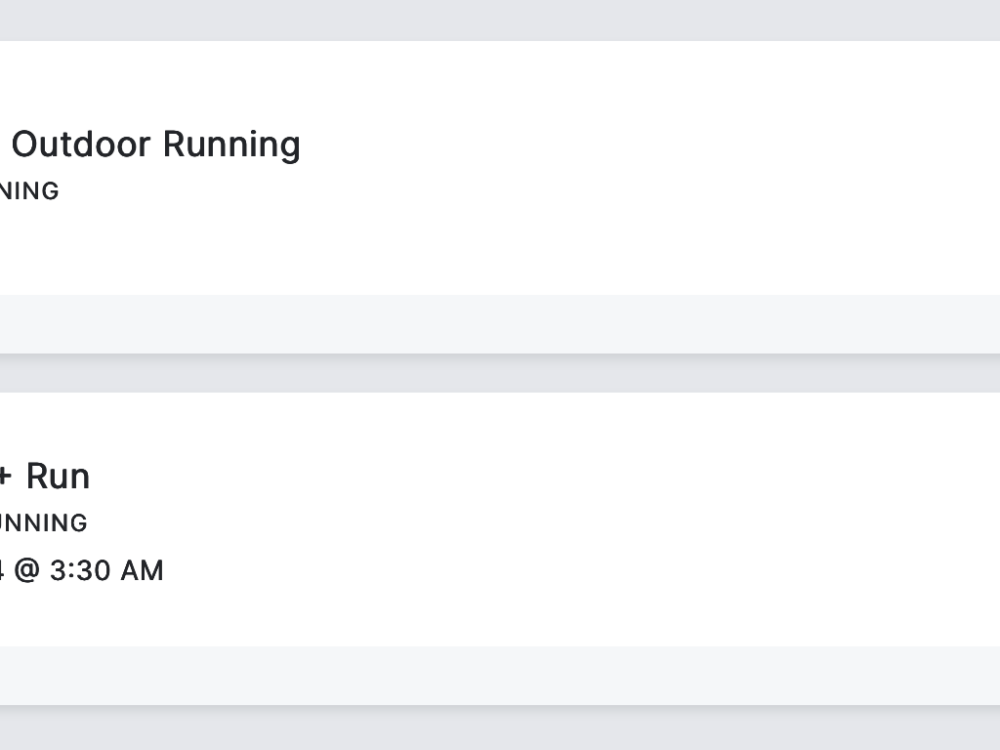The width and height of the screenshot is (1000, 750).
Task: Click the word "Outdoor" in first card title
Action: point(80,145)
